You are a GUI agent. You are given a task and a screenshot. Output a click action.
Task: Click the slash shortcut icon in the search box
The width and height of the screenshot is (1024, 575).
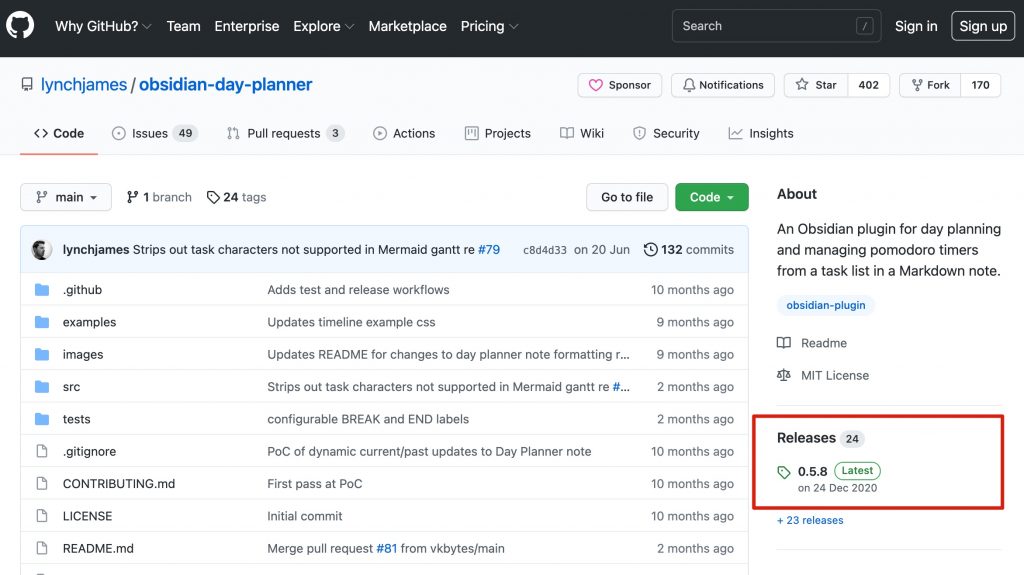click(865, 26)
